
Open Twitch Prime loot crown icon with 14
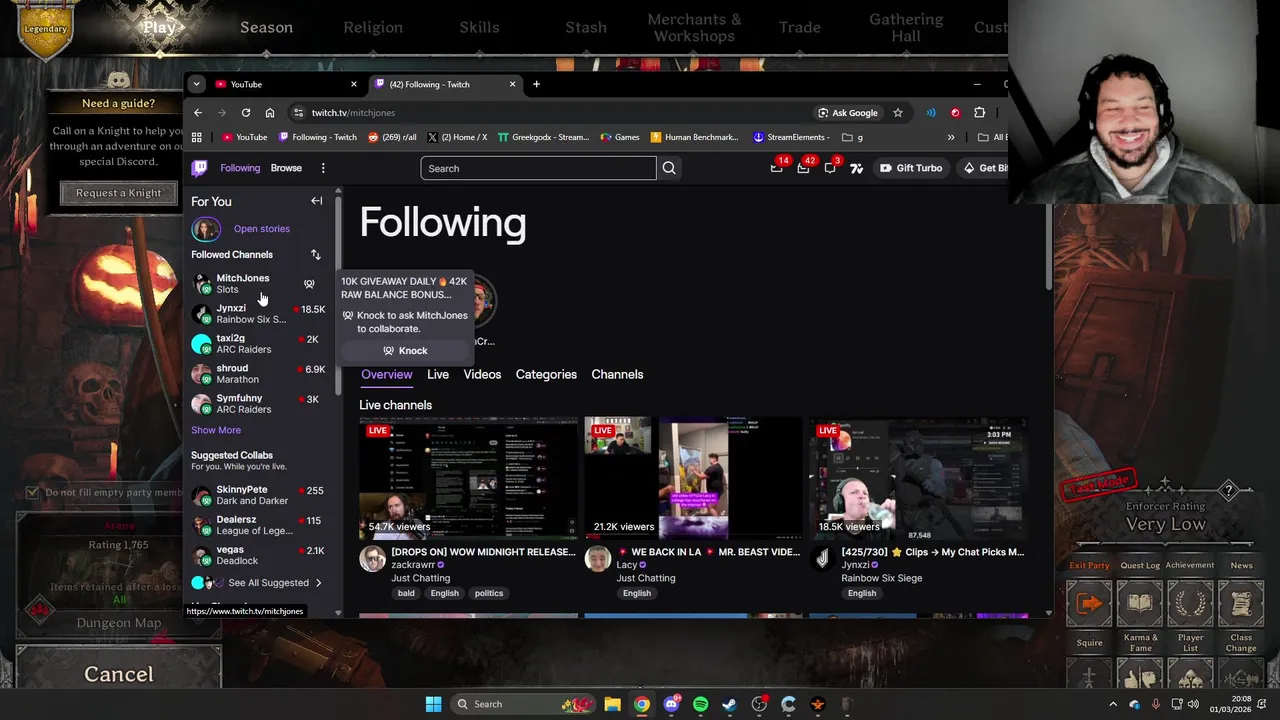pos(777,168)
